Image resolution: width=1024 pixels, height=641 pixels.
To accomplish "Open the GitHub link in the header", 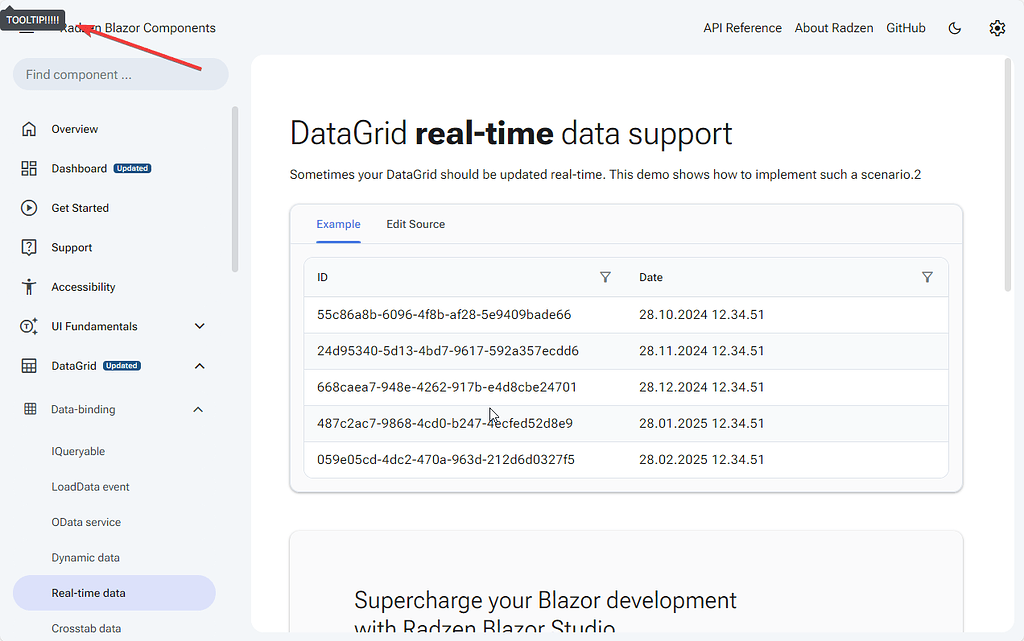I will click(x=905, y=27).
